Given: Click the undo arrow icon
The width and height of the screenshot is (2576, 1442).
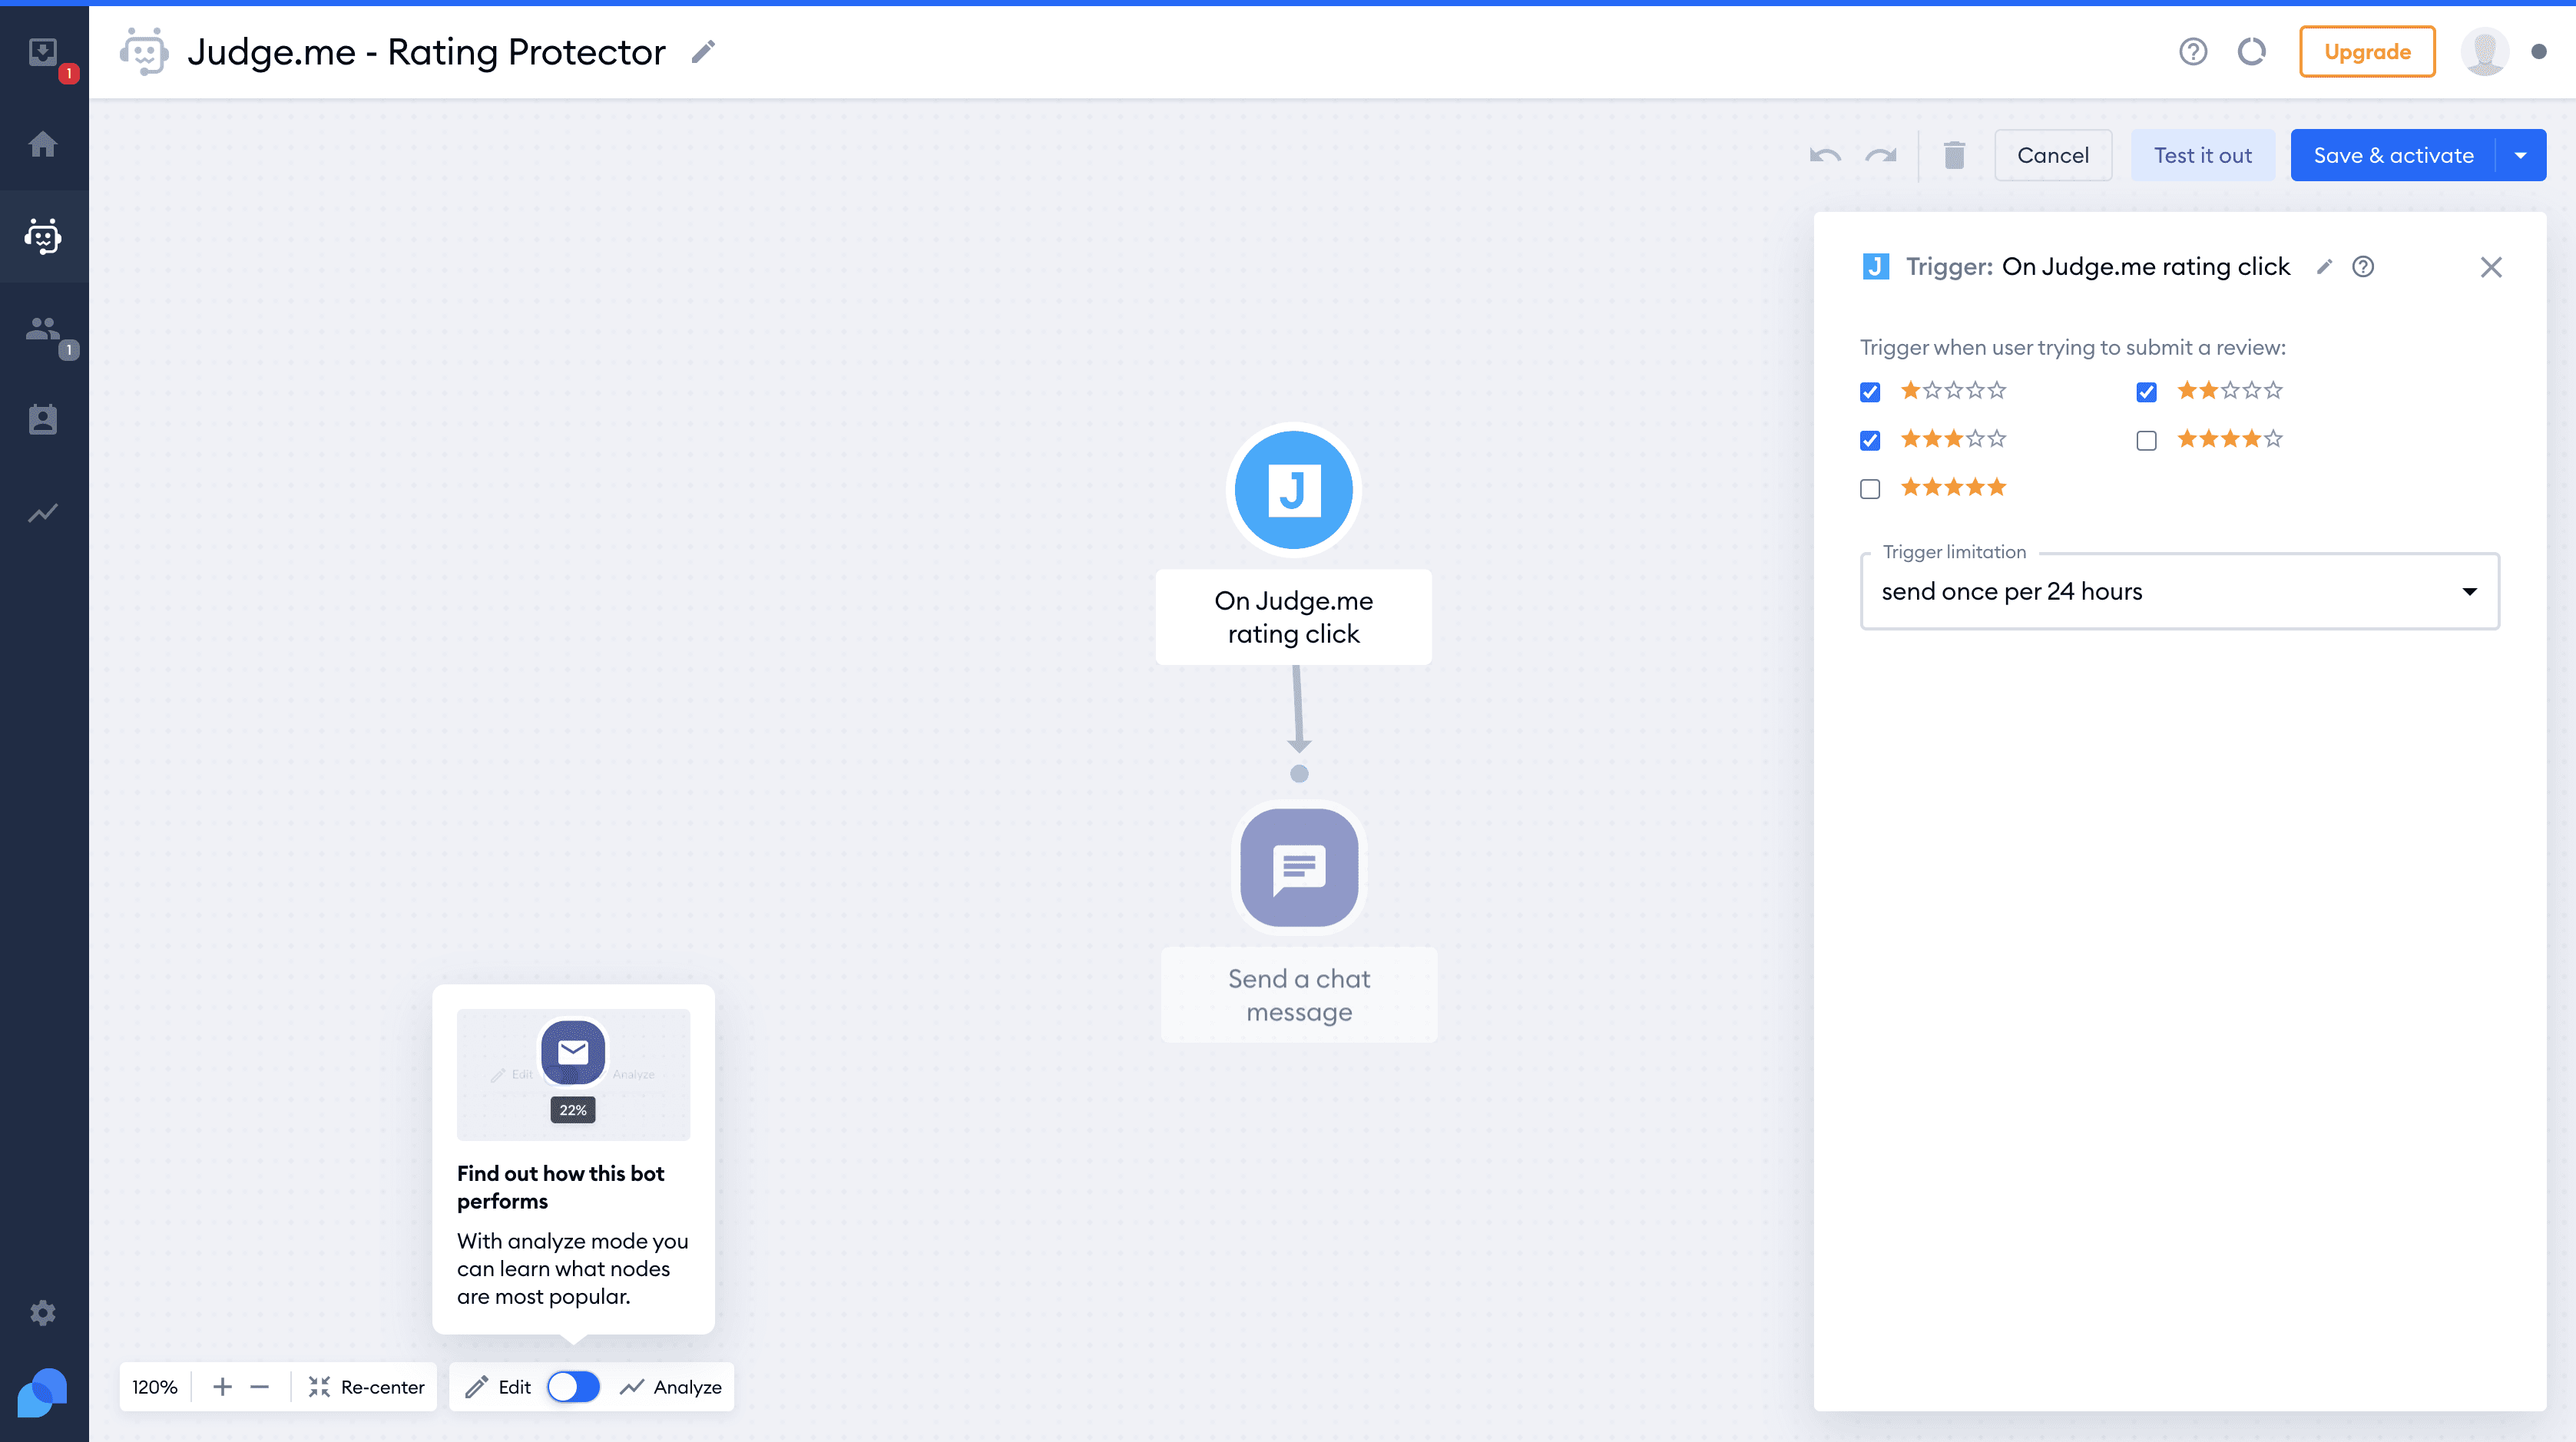Looking at the screenshot, I should click(1825, 155).
